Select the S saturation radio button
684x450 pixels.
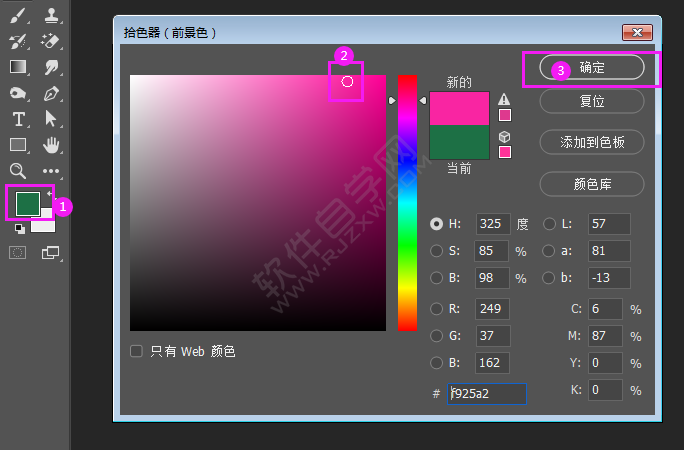tap(436, 251)
